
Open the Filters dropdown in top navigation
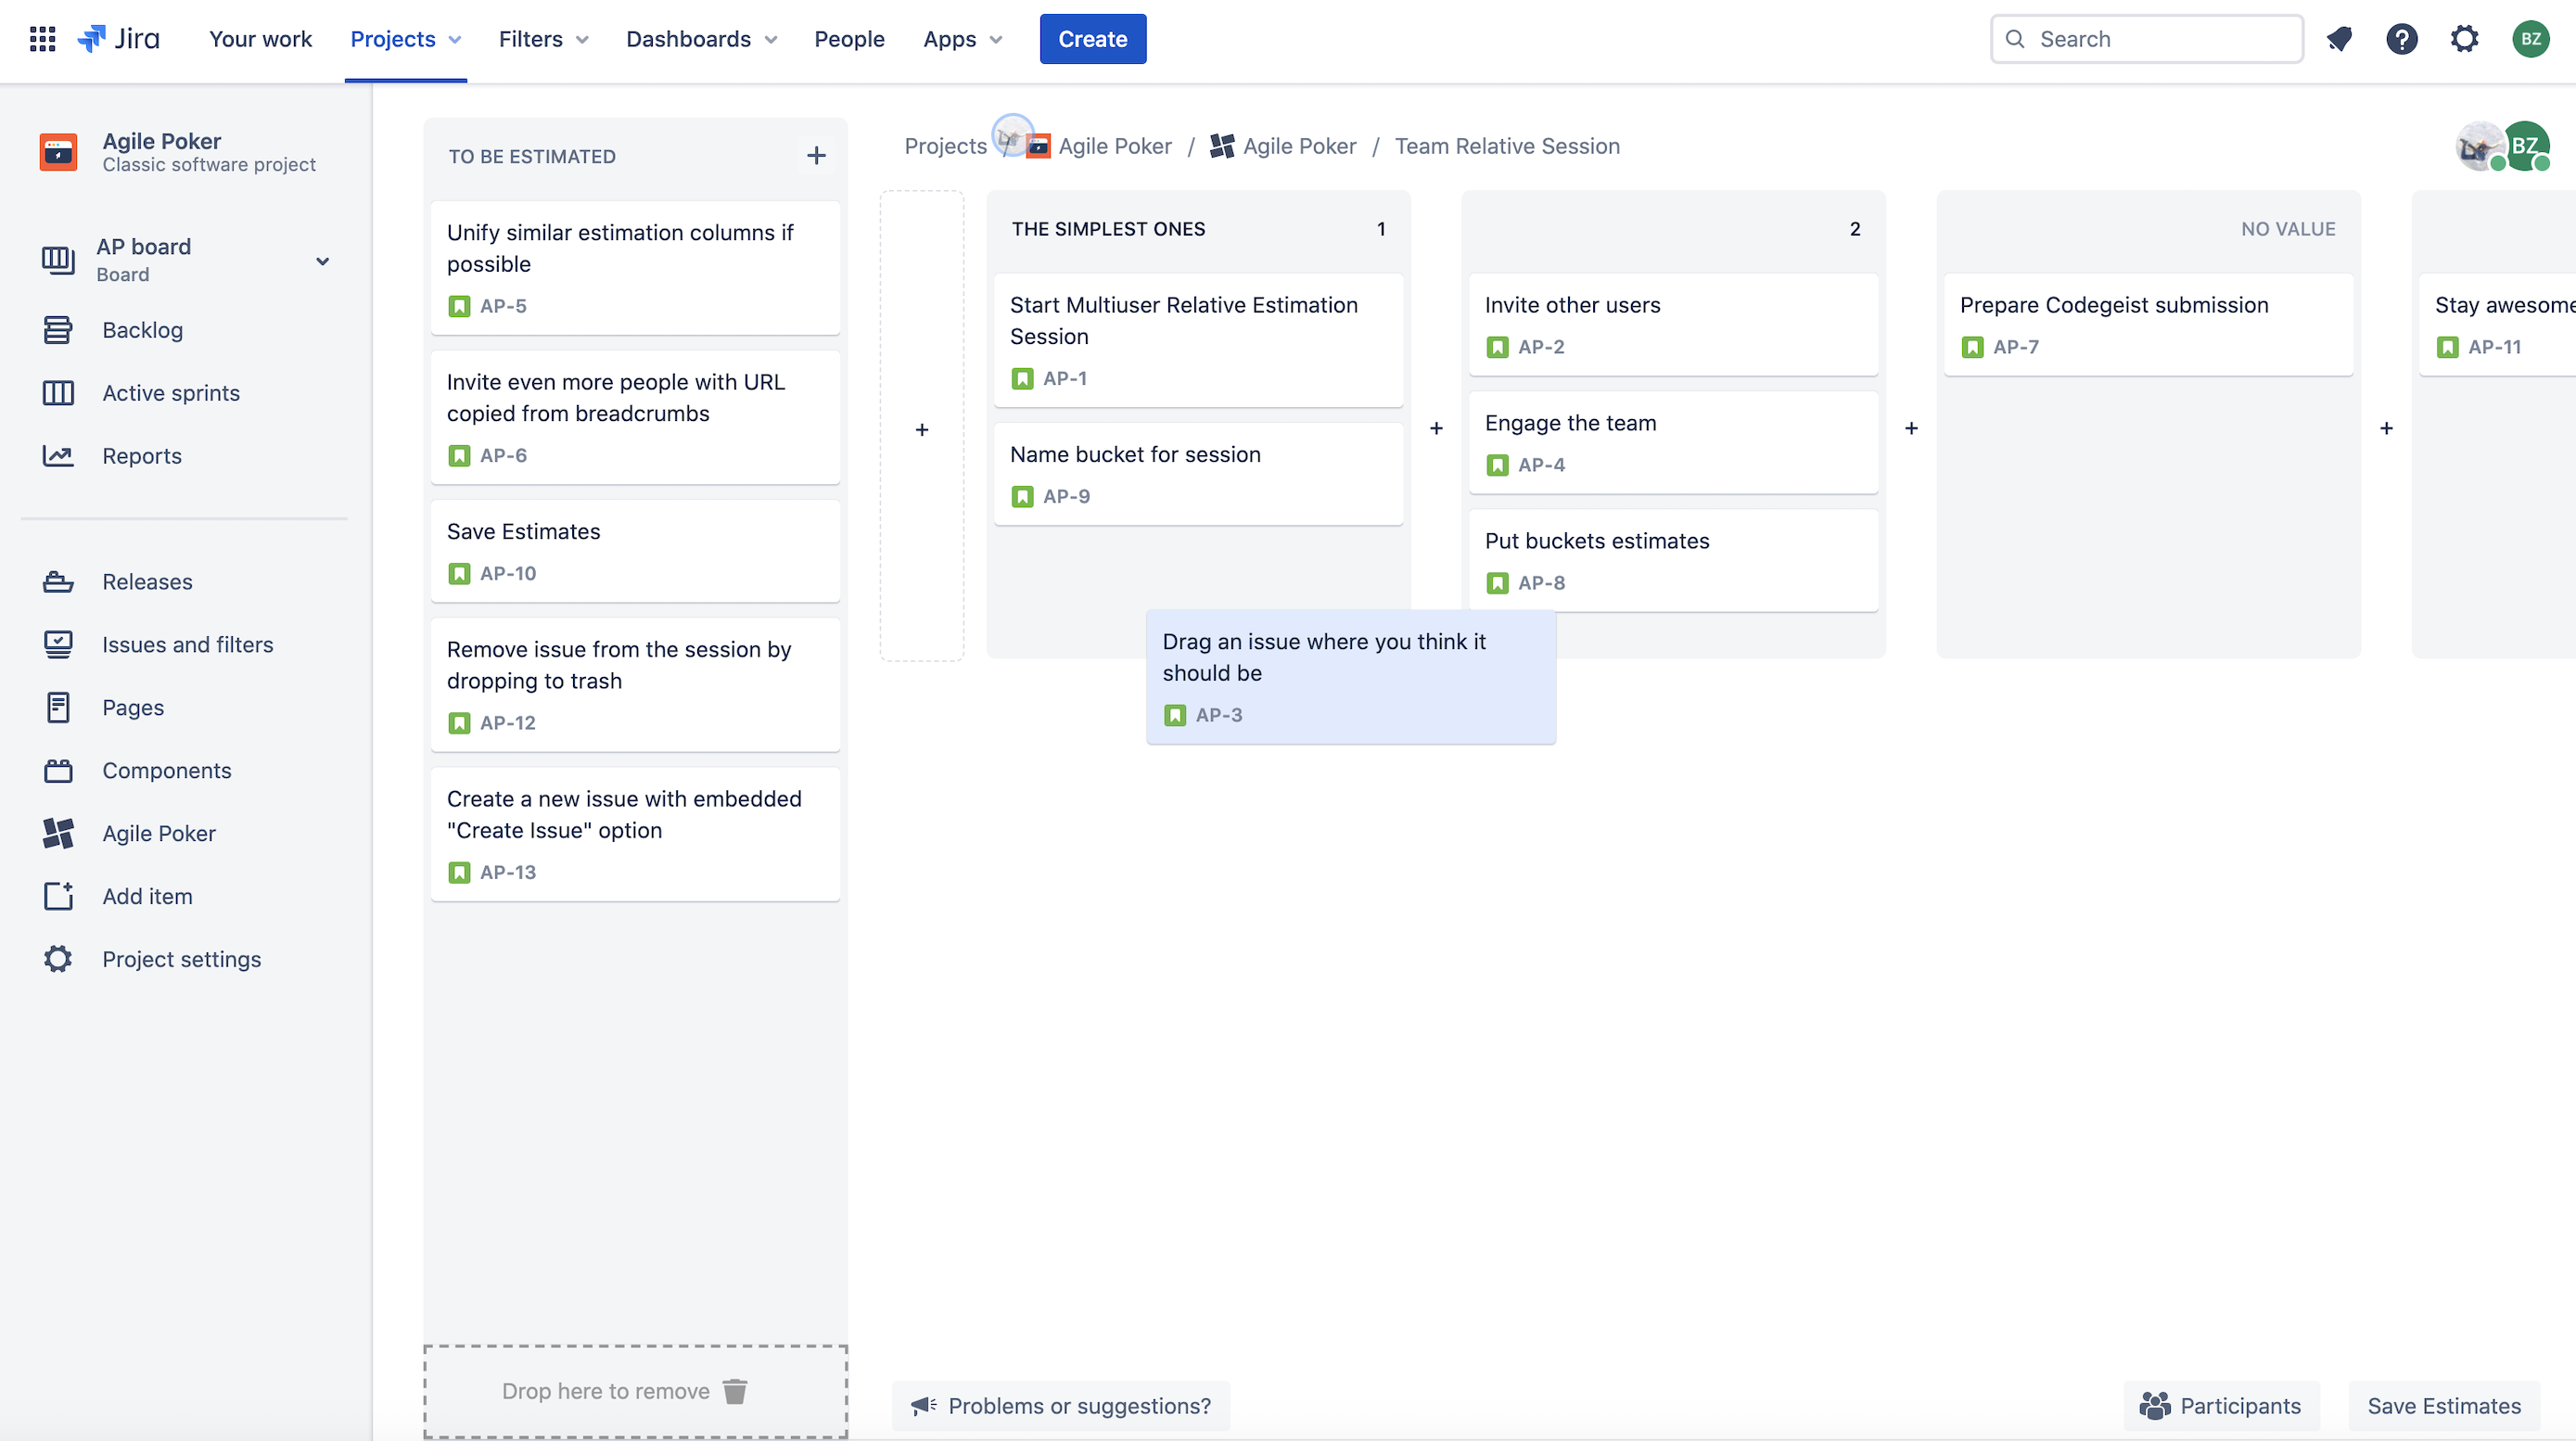coord(543,39)
